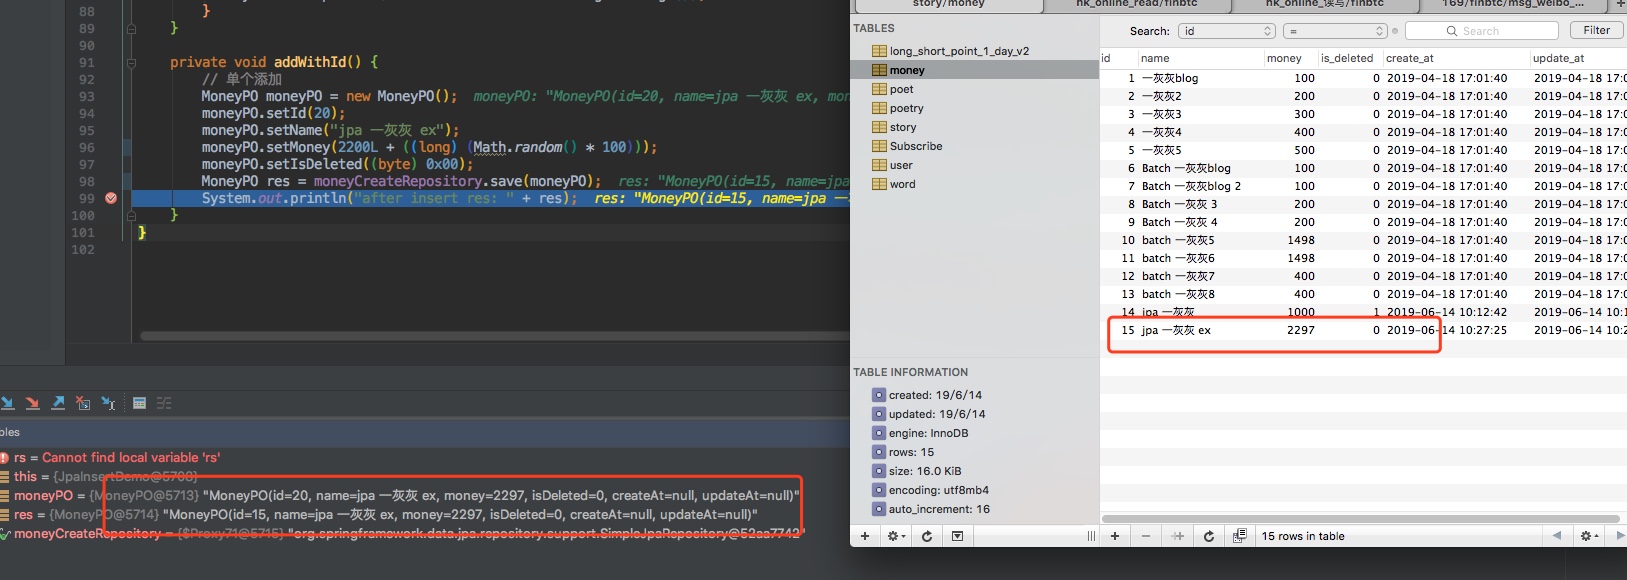Open Evaluate Expression calculator icon
This screenshot has width=1627, height=580.
tap(139, 403)
